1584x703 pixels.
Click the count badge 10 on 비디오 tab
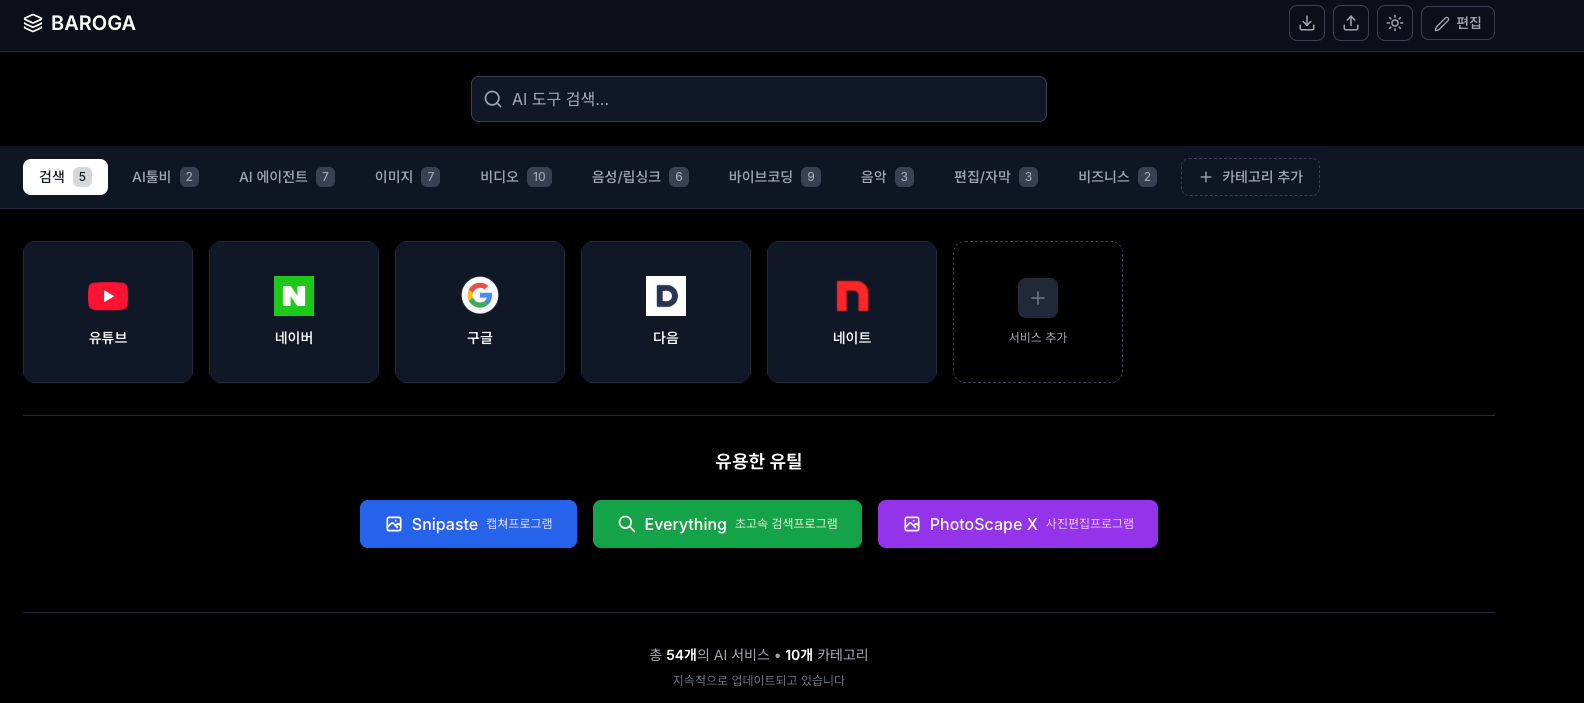point(539,177)
